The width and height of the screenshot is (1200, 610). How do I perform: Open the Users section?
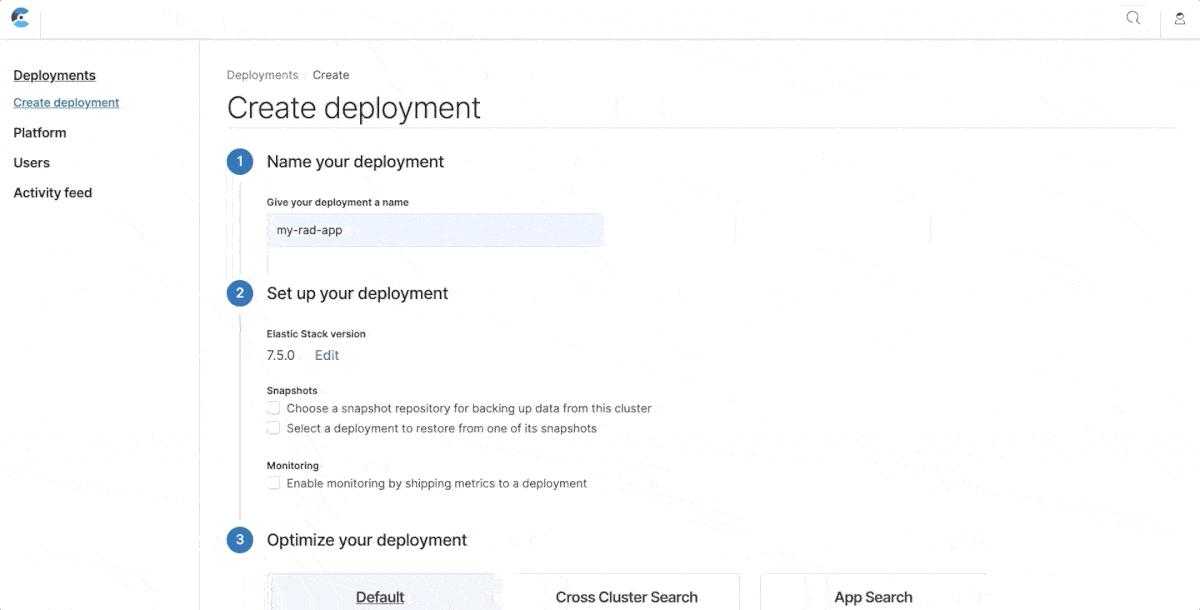32,162
